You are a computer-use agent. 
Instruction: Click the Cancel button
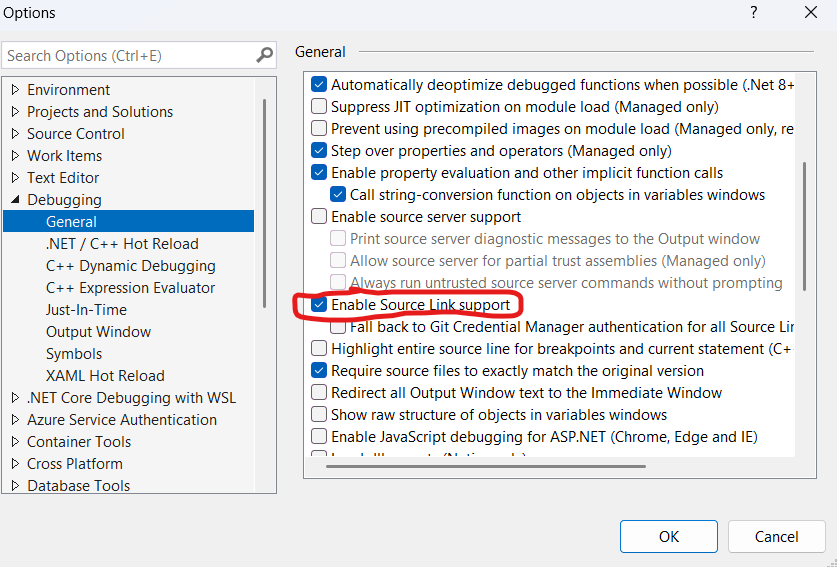click(x=776, y=536)
